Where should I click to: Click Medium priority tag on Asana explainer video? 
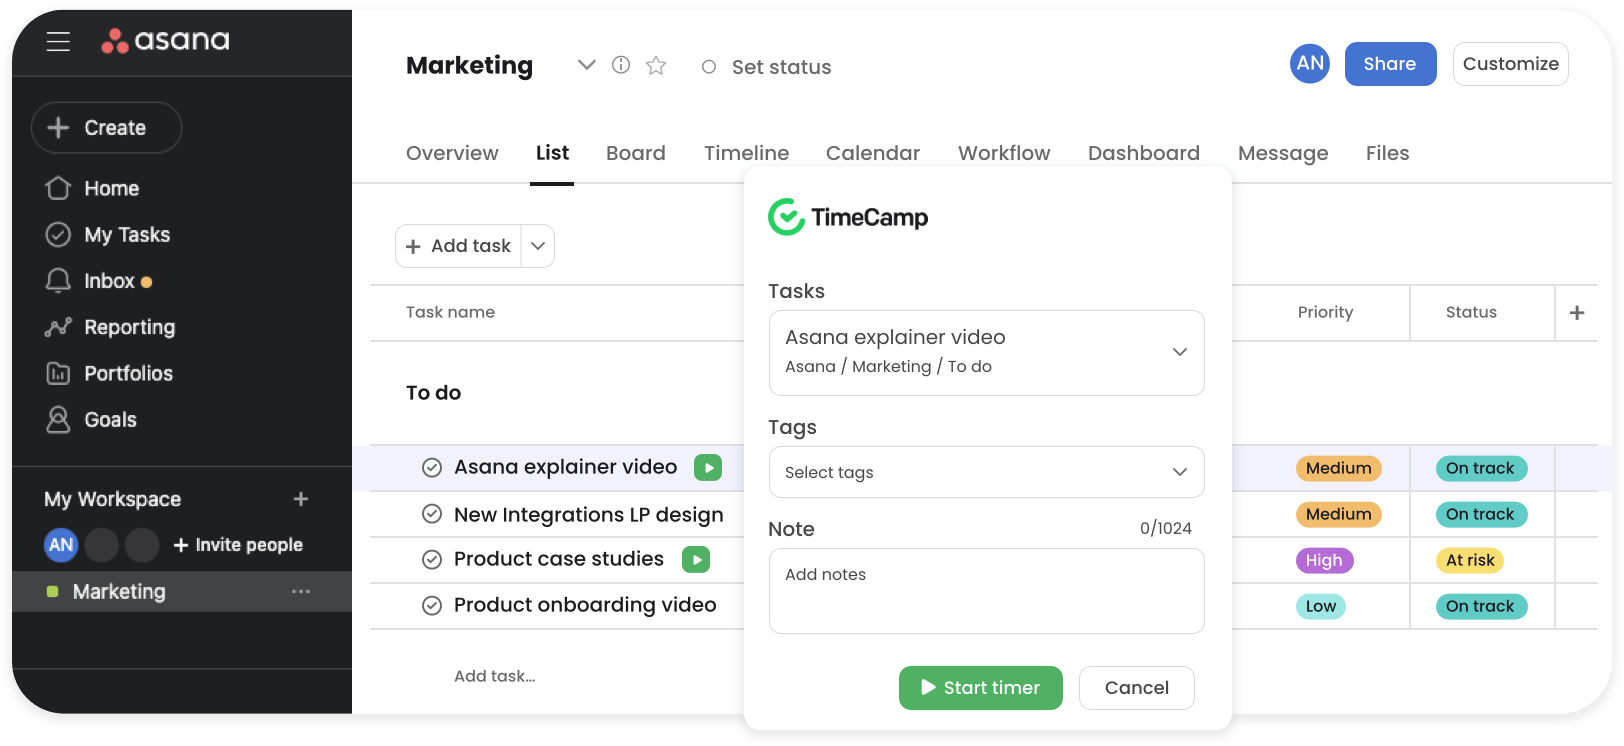(x=1339, y=468)
